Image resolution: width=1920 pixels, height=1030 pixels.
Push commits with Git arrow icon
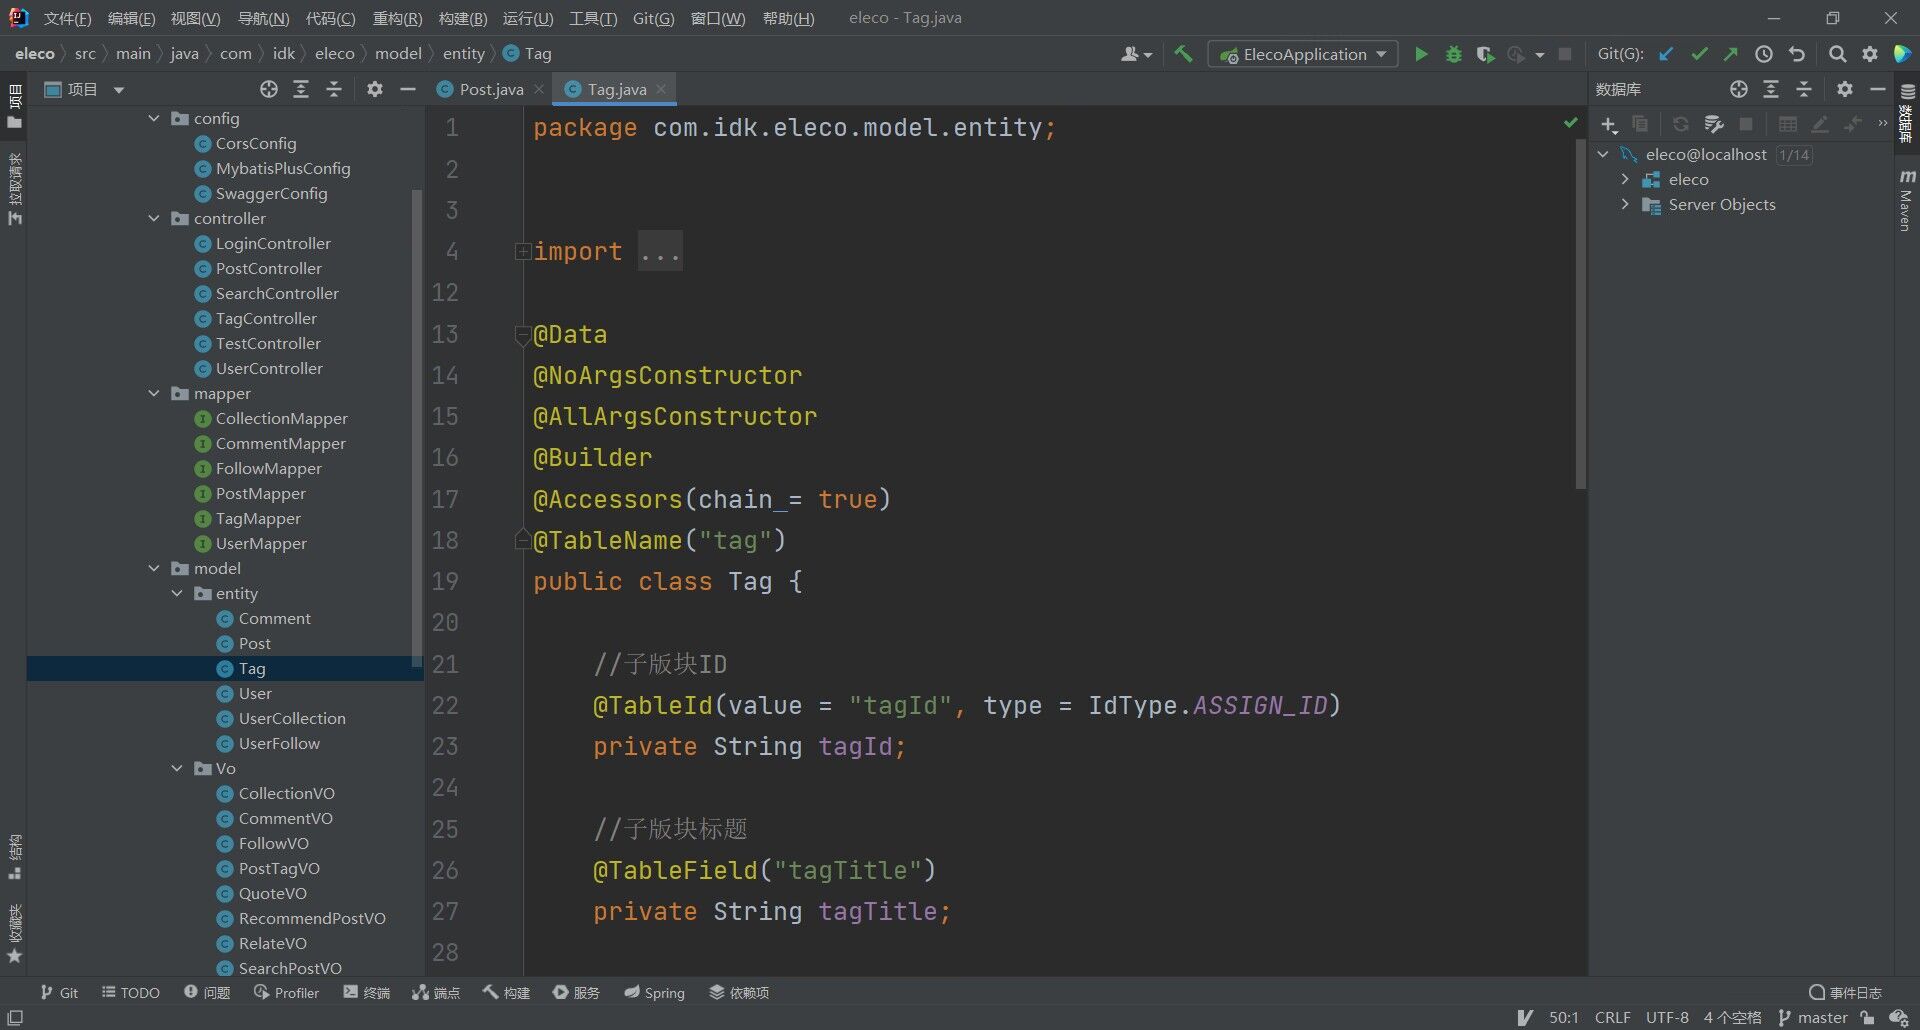point(1731,54)
